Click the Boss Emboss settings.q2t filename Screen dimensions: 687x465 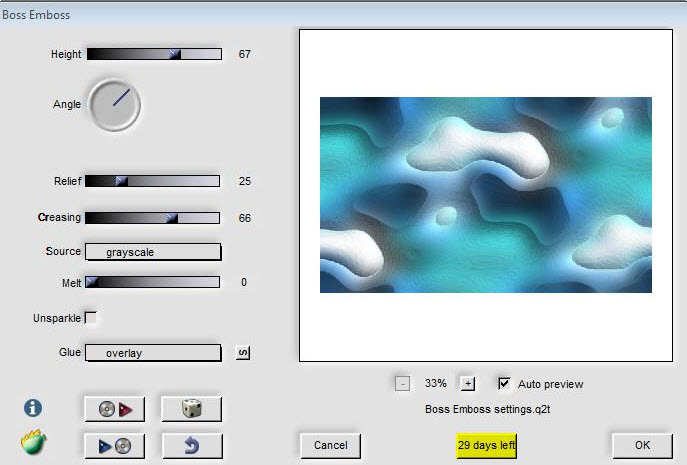[x=487, y=409]
